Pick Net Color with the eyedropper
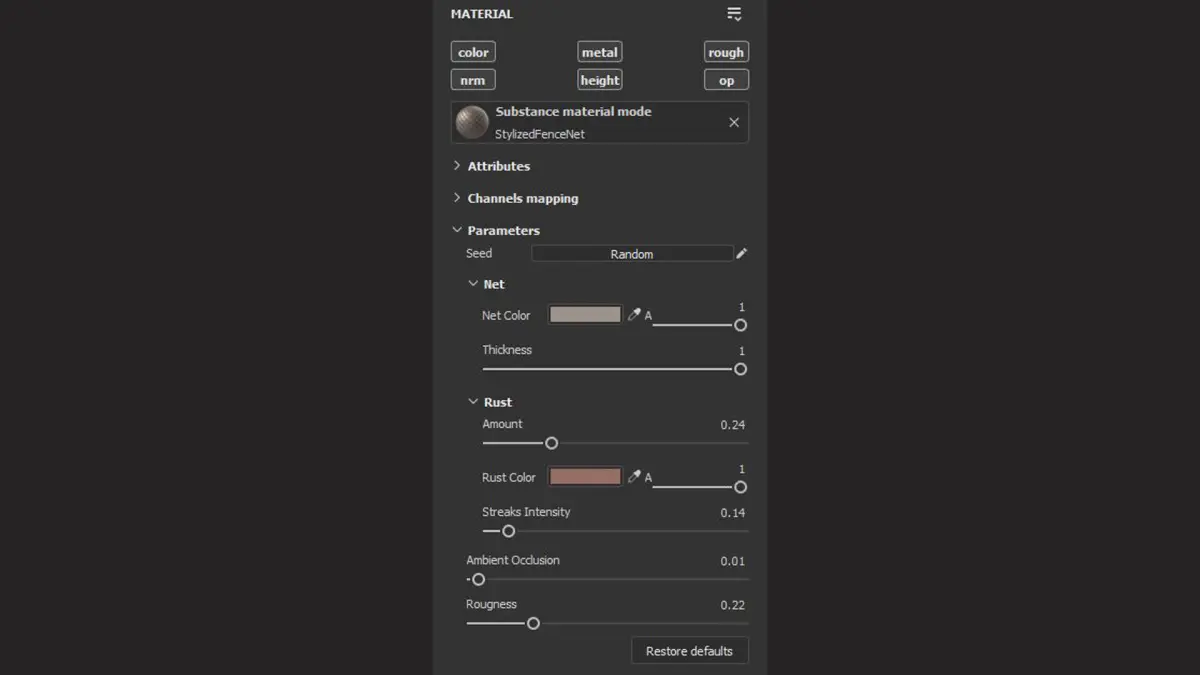This screenshot has height=675, width=1200. coord(634,315)
